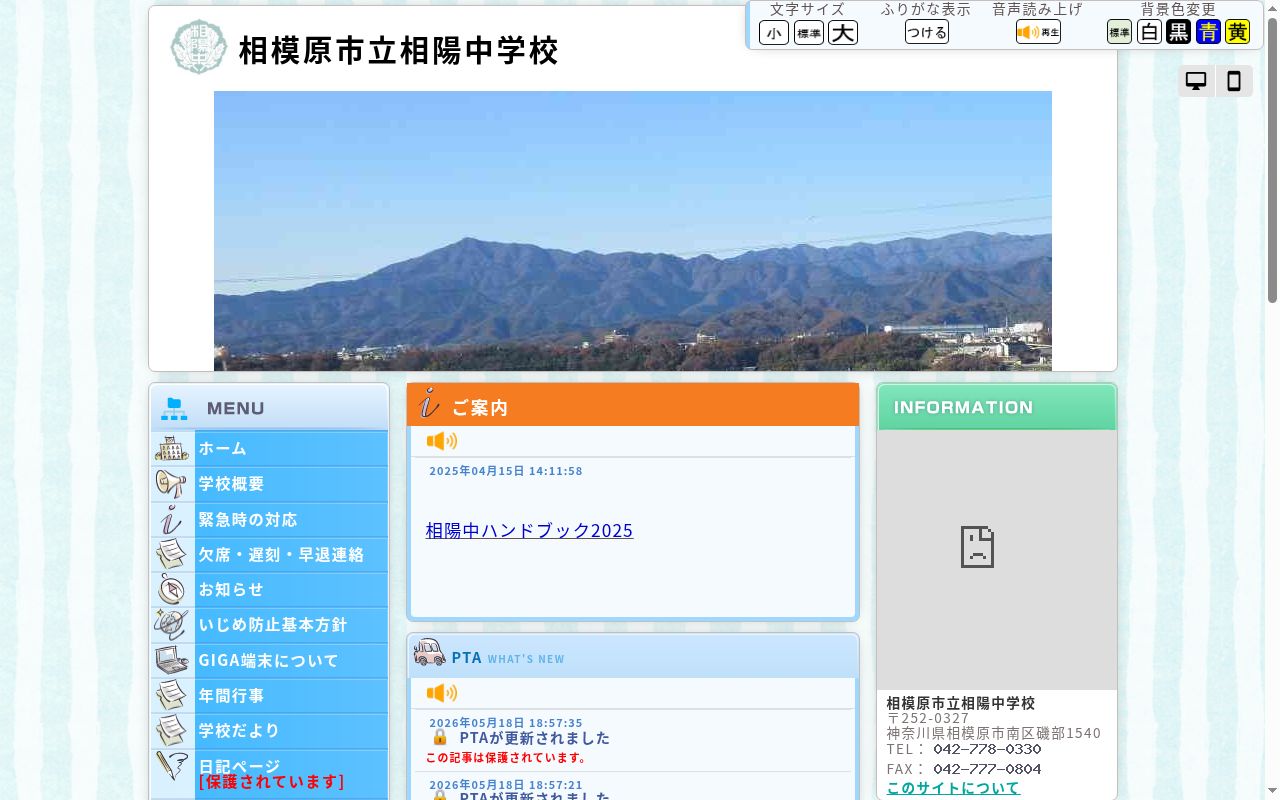The height and width of the screenshot is (800, 1280).
Task: Open ホーム menu item
Action: tap(270, 448)
